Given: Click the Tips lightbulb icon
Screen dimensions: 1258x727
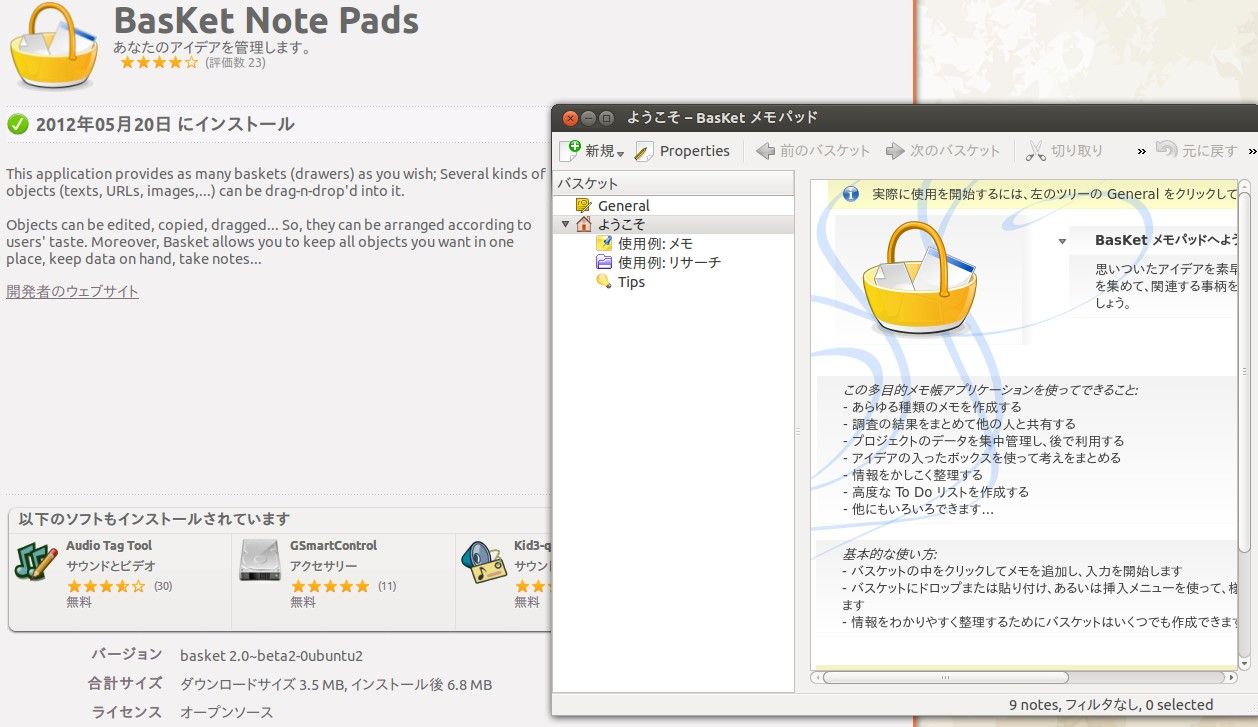Looking at the screenshot, I should point(603,282).
